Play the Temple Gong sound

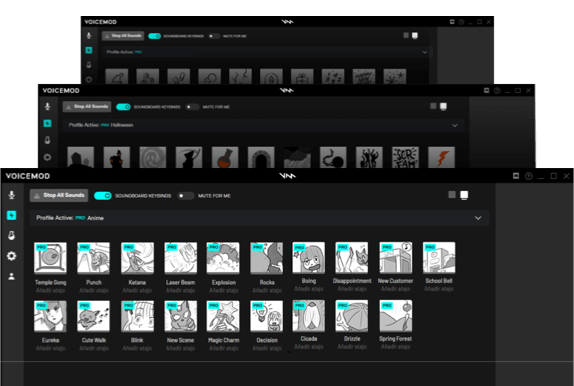51,257
